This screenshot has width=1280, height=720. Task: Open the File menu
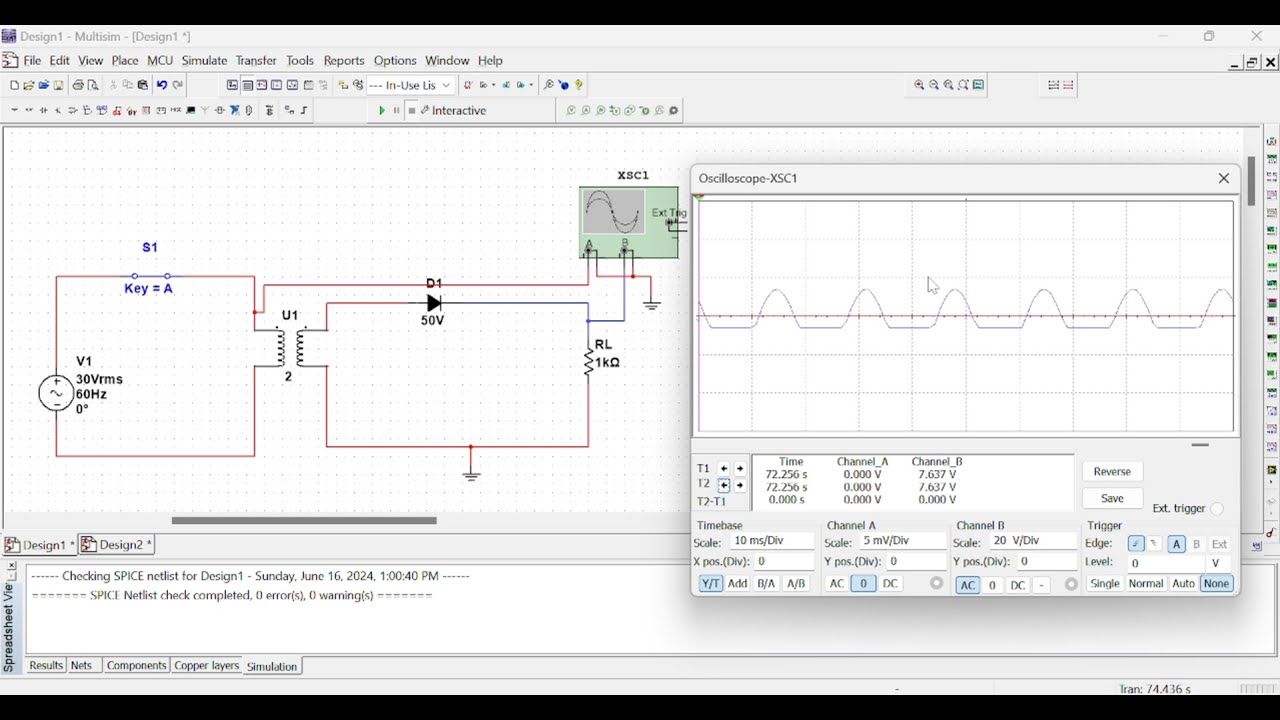(32, 61)
